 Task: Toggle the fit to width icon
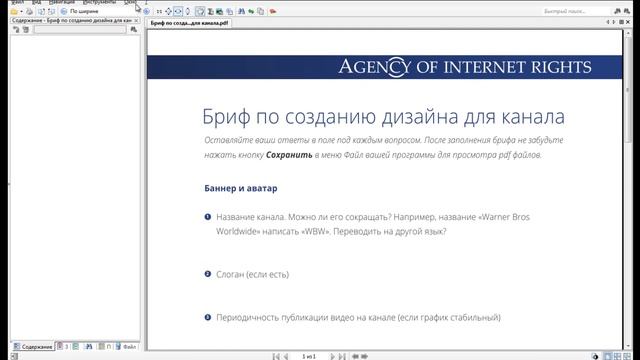pos(178,11)
